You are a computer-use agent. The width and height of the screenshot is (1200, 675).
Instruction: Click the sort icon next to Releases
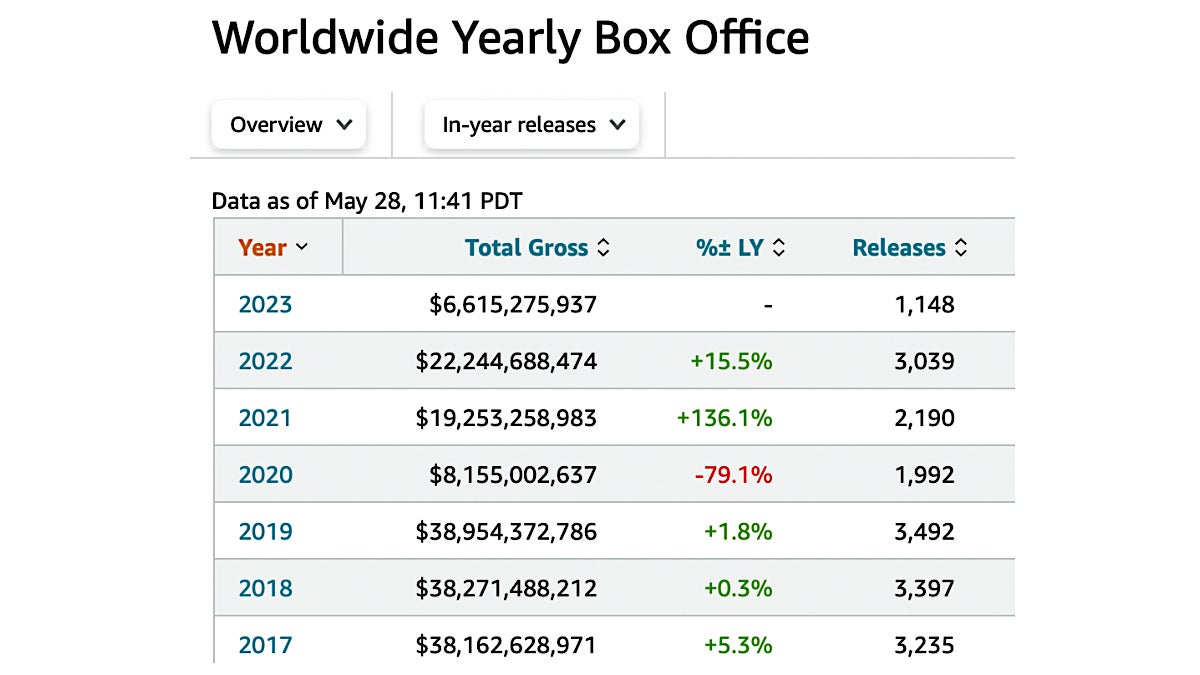963,247
